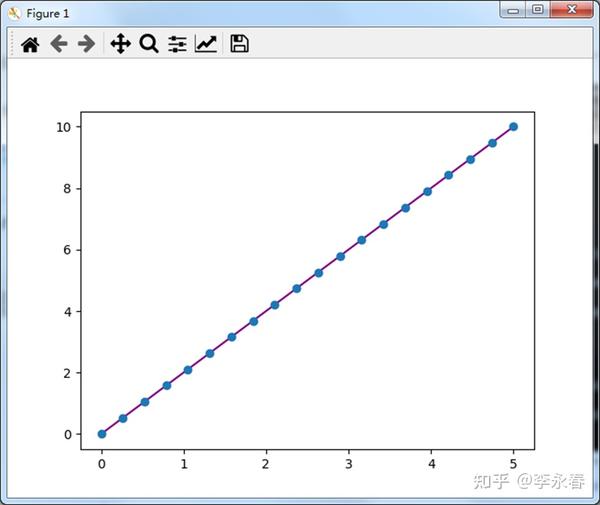Viewport: 600px width, 505px height.
Task: Click the data point at the origin
Action: coord(102,434)
